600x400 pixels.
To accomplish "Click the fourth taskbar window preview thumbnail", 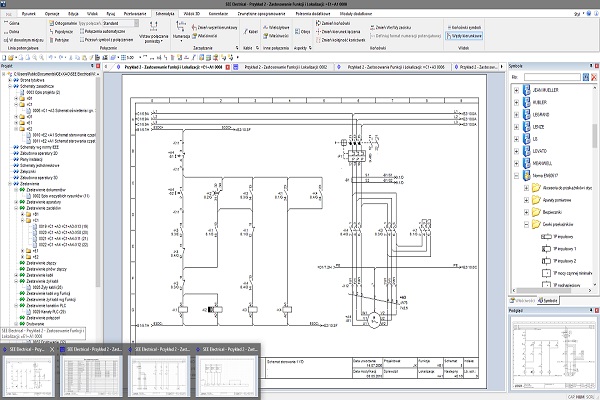I will pyautogui.click(x=228, y=376).
